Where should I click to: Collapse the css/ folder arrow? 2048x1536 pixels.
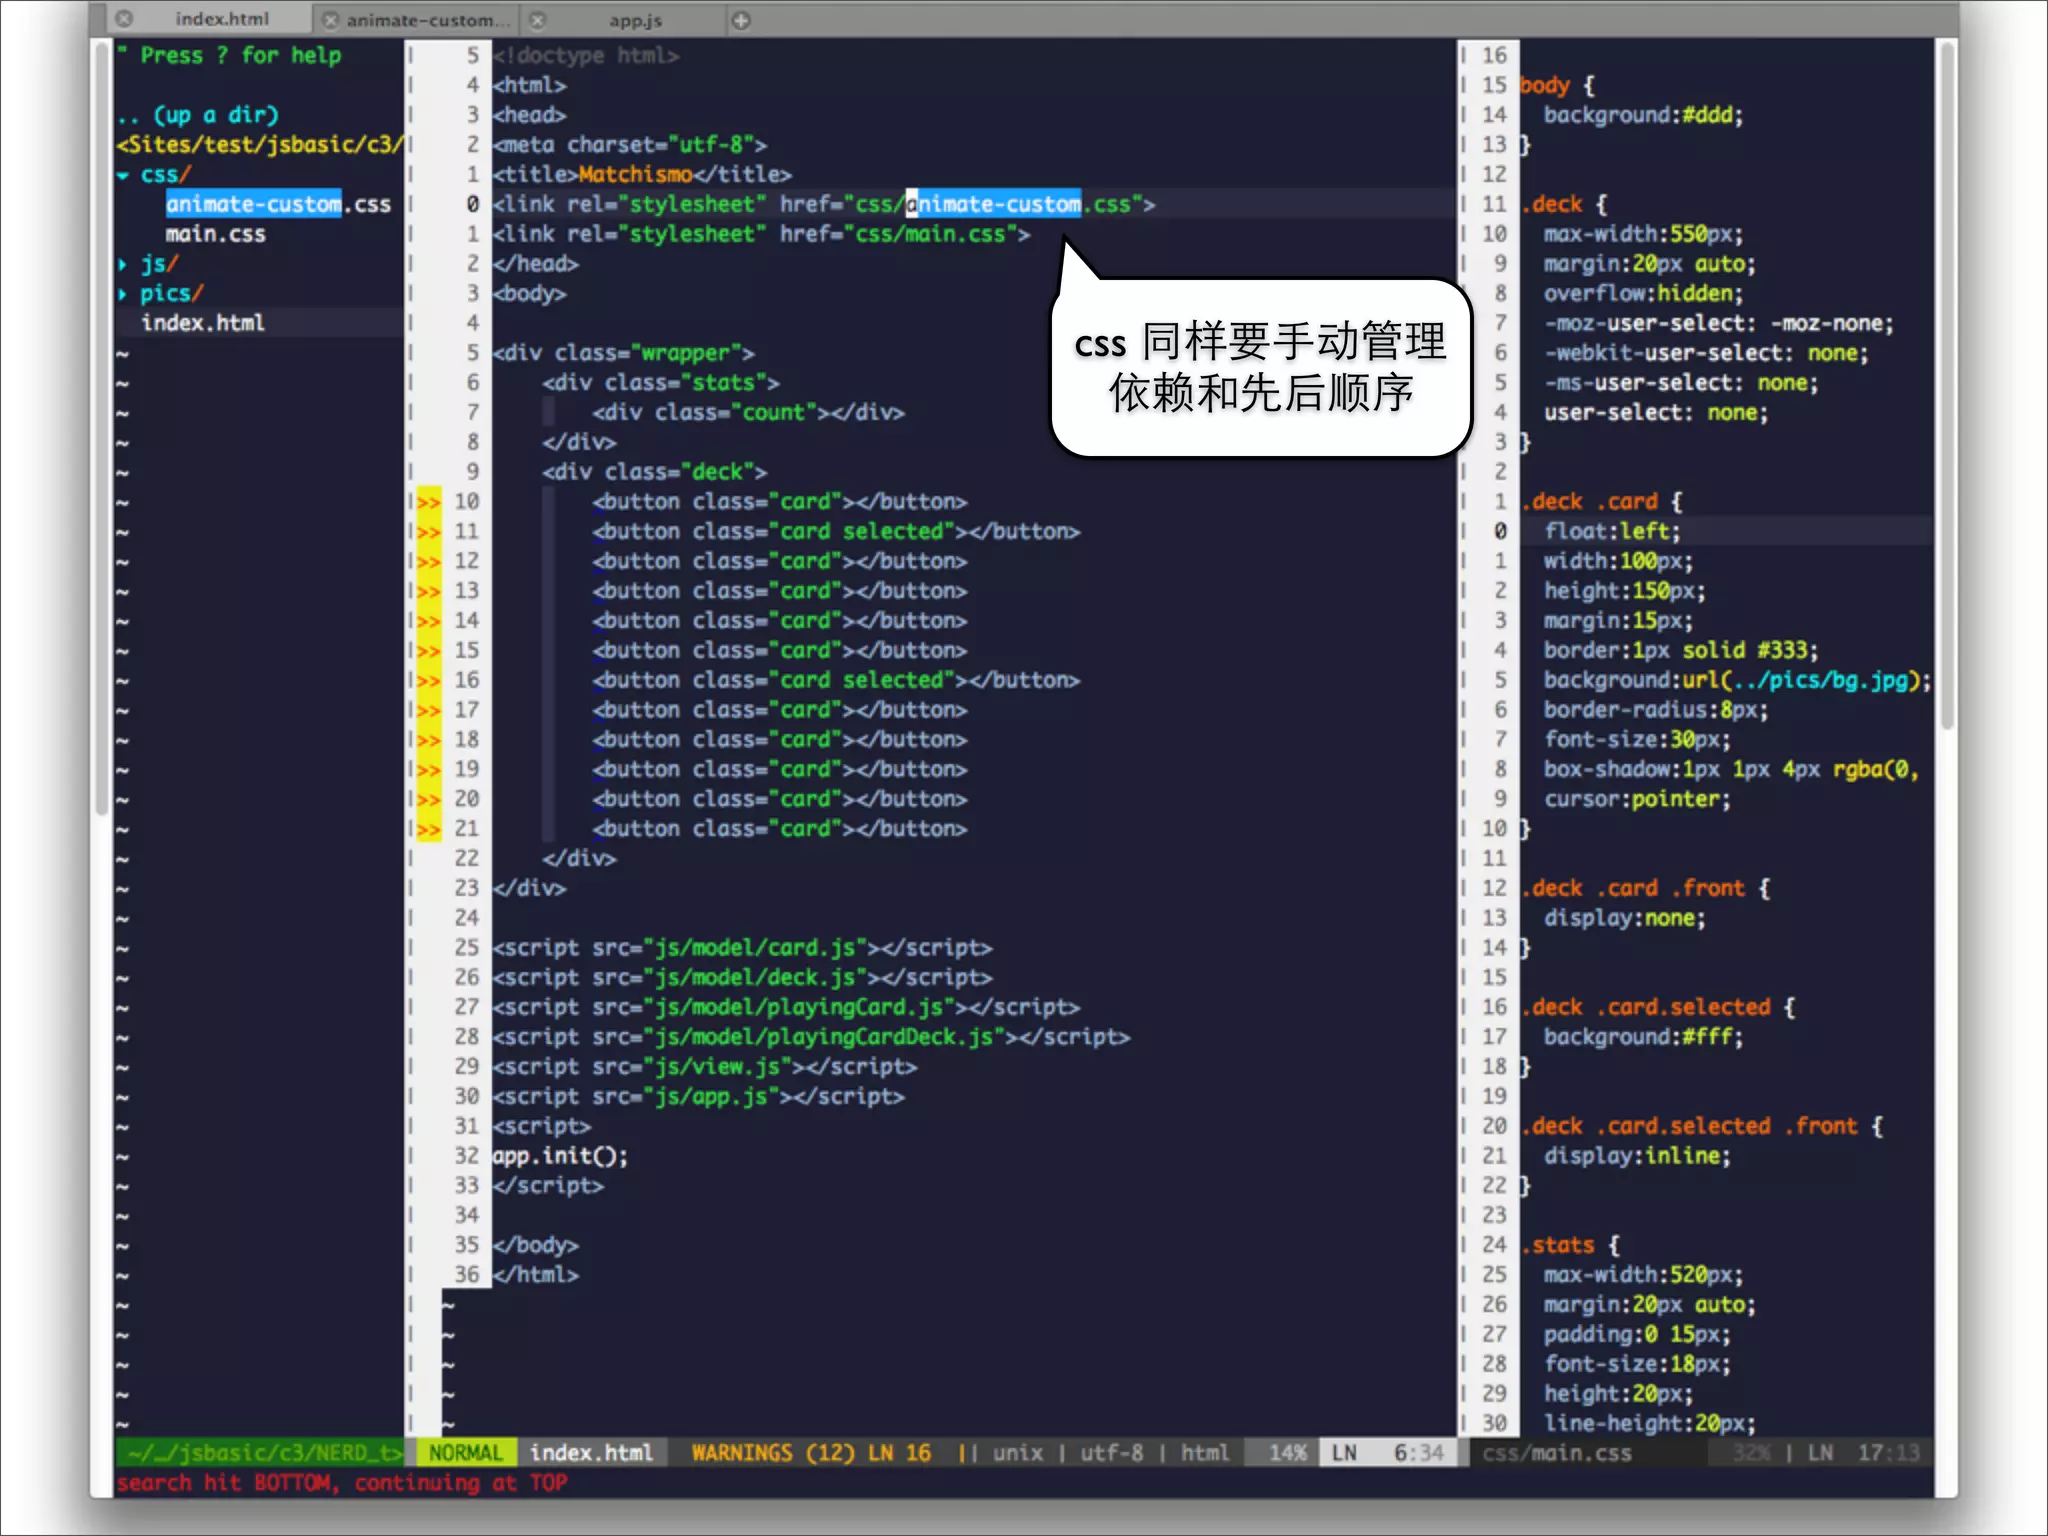point(123,175)
